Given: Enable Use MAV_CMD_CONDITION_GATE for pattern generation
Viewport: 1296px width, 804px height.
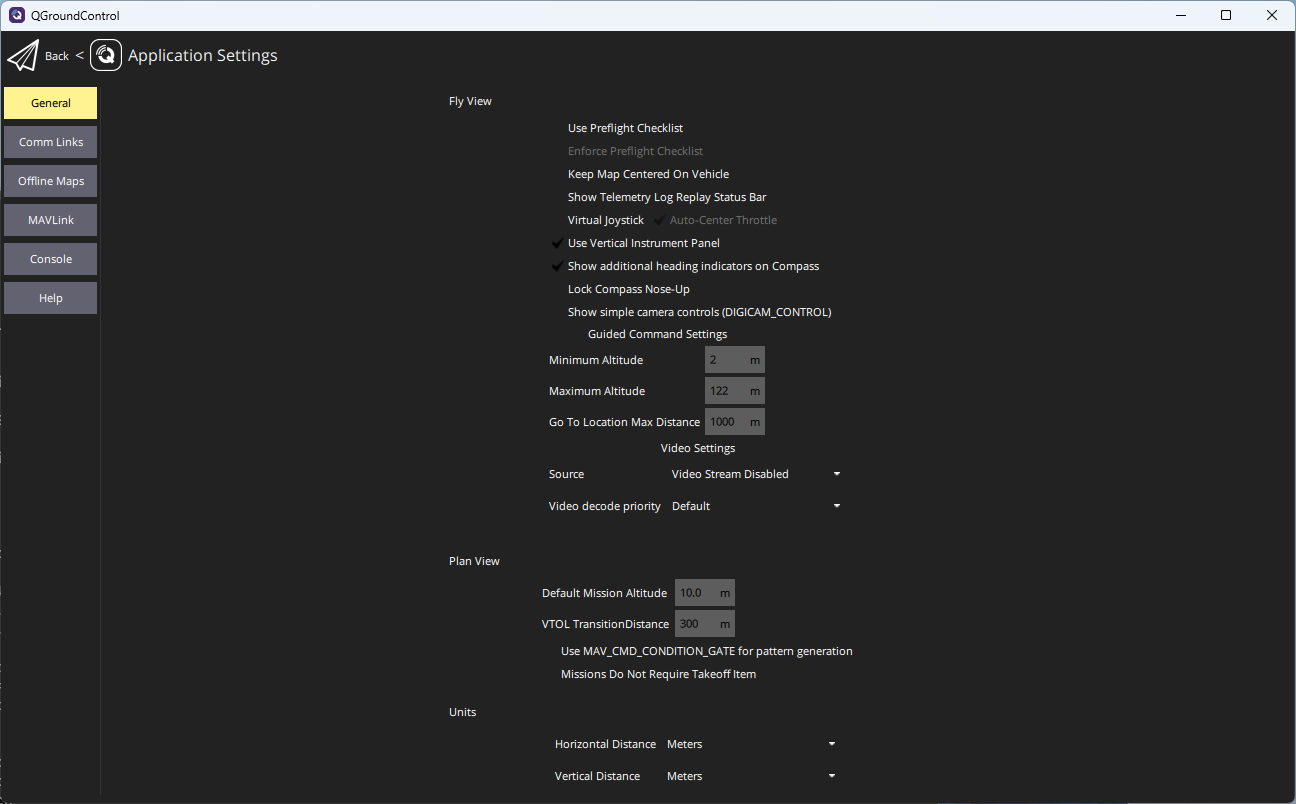Looking at the screenshot, I should [698, 651].
